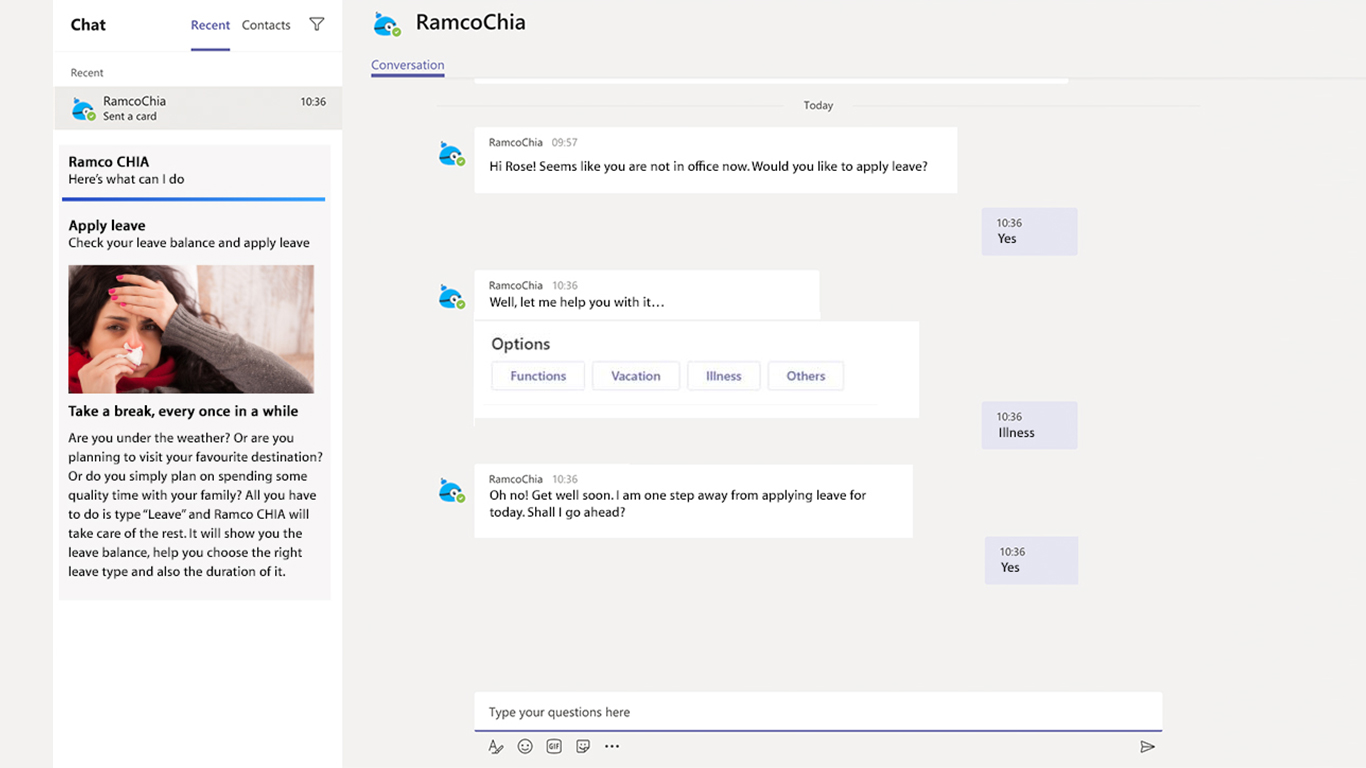Image resolution: width=1366 pixels, height=768 pixels.
Task: Click the 'Type your questions here' box
Action: click(817, 712)
